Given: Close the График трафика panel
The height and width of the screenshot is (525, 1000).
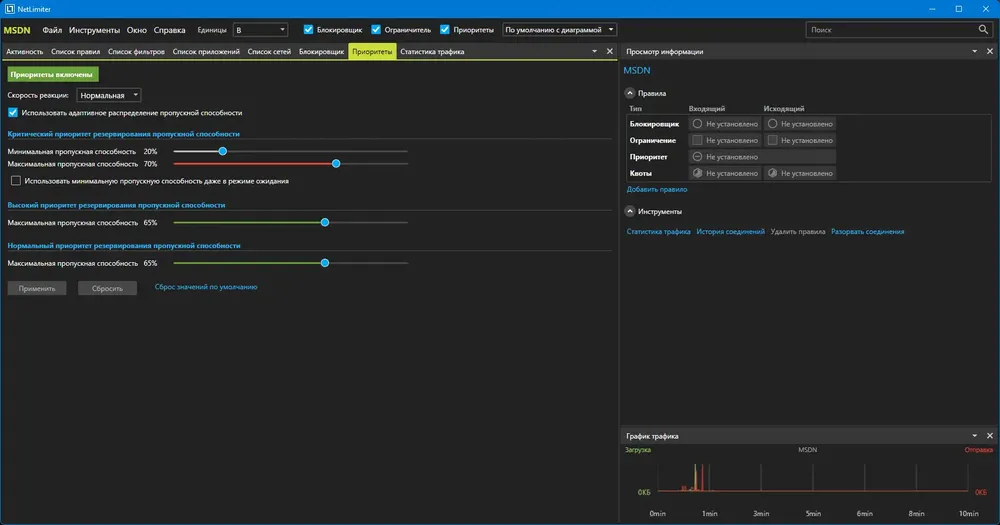Looking at the screenshot, I should coord(990,436).
